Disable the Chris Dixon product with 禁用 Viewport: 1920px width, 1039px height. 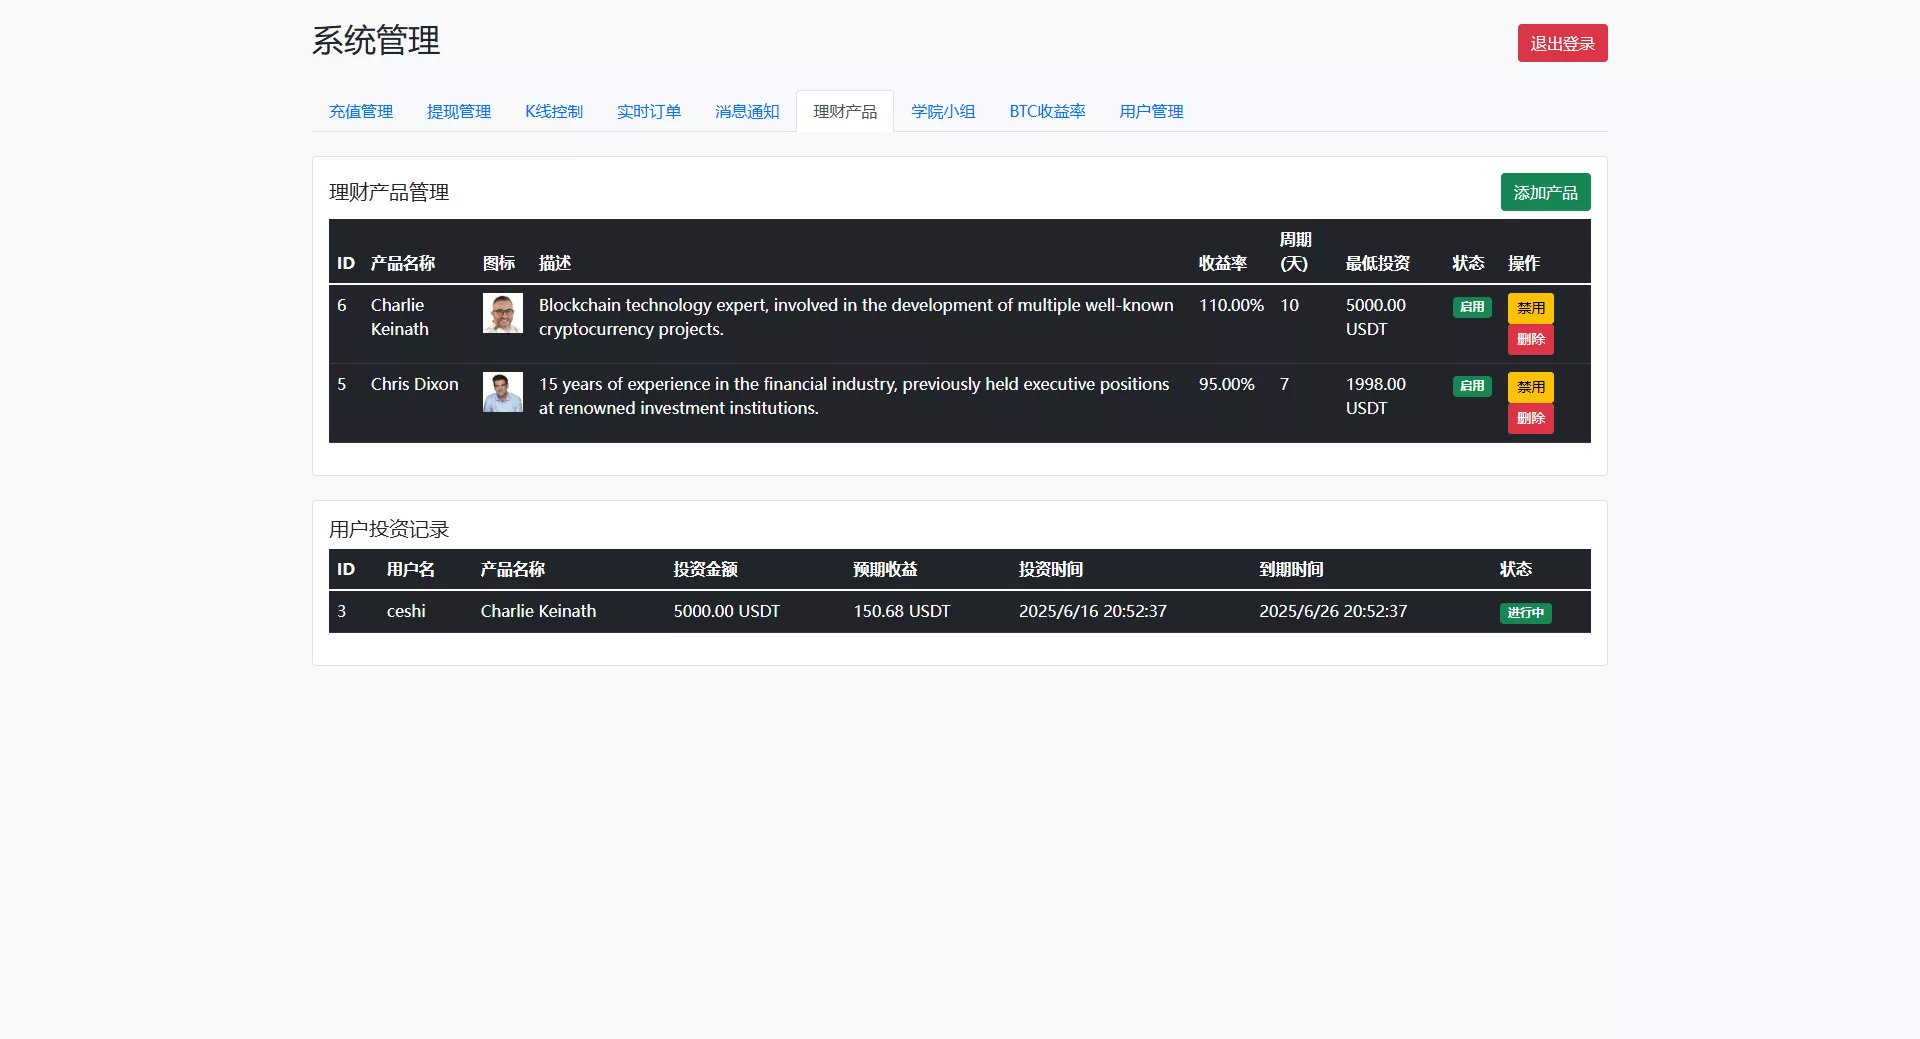tap(1530, 387)
